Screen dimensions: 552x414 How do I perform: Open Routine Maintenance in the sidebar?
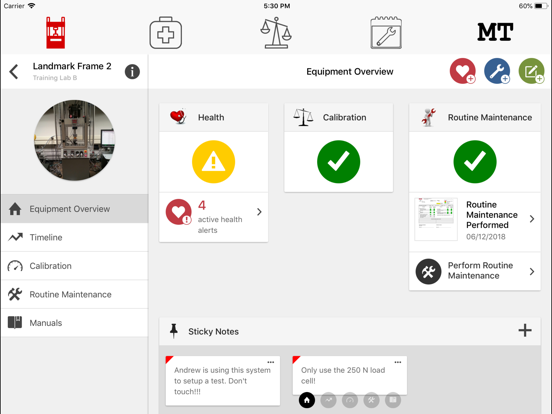pos(75,294)
